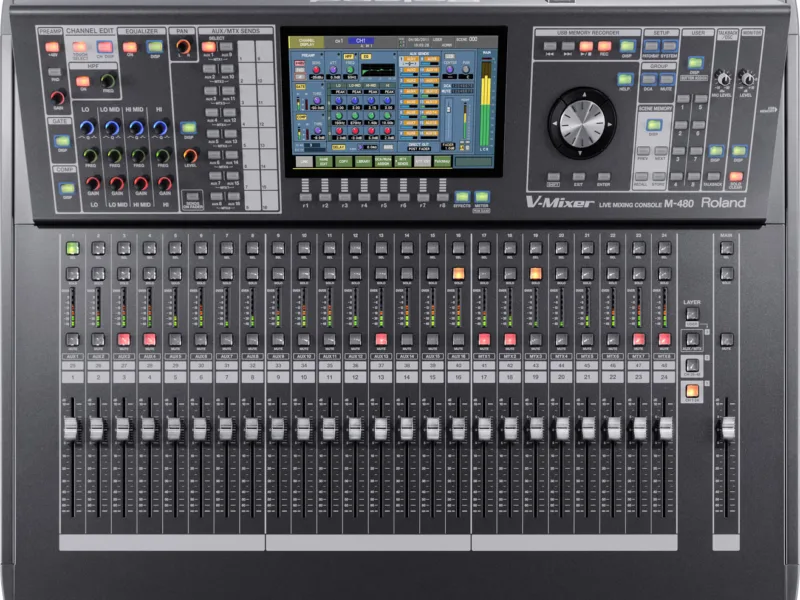Screen dimensions: 800x600
Task: Click the preamp GAIN knob
Action: point(57,97)
